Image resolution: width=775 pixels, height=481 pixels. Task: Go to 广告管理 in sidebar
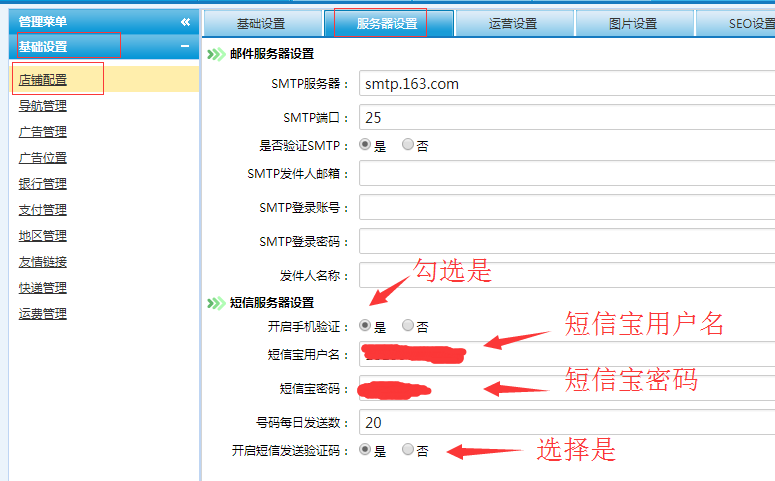pos(43,132)
